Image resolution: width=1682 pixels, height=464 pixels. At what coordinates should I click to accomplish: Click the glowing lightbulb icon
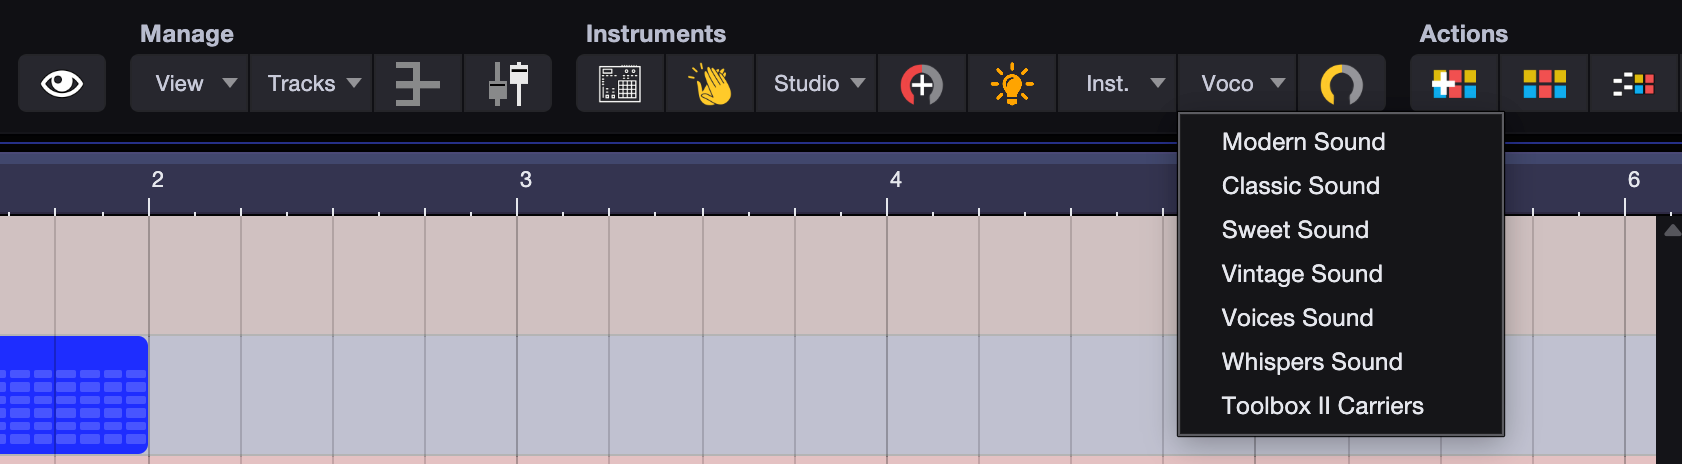1012,84
